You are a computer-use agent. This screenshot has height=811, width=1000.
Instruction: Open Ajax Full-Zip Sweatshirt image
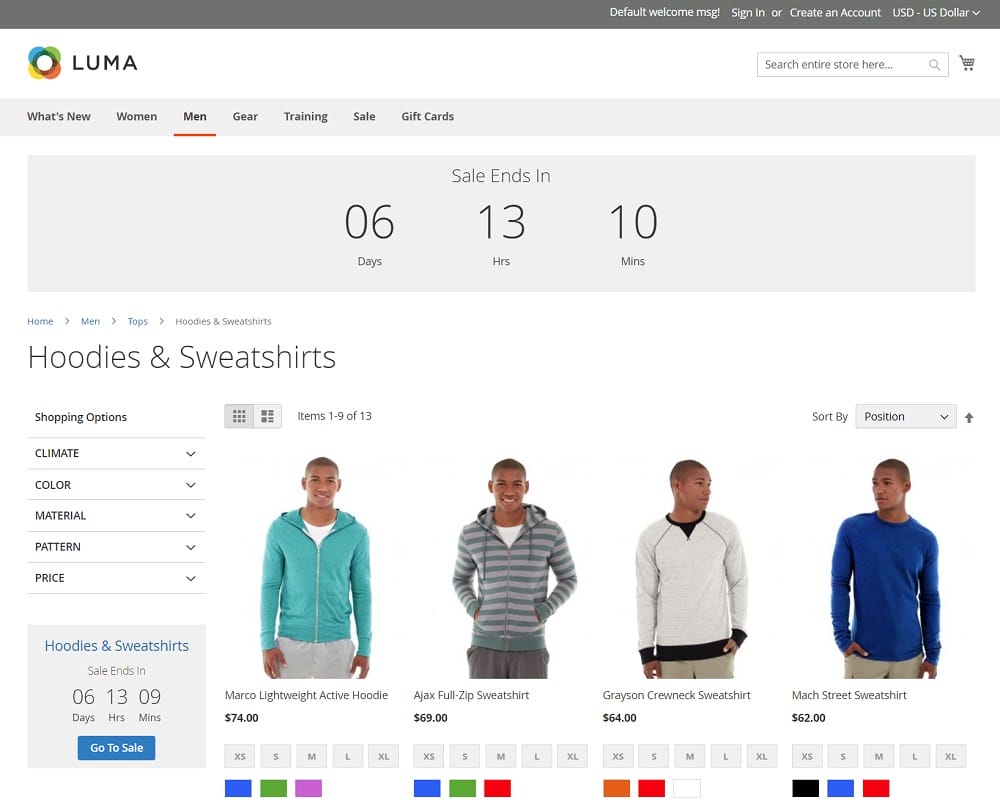coord(508,567)
